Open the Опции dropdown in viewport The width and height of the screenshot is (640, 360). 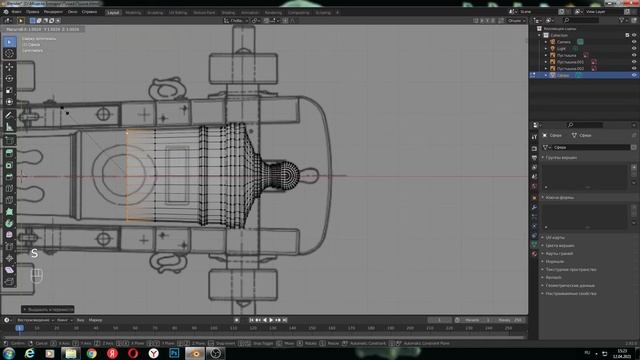(x=516, y=20)
